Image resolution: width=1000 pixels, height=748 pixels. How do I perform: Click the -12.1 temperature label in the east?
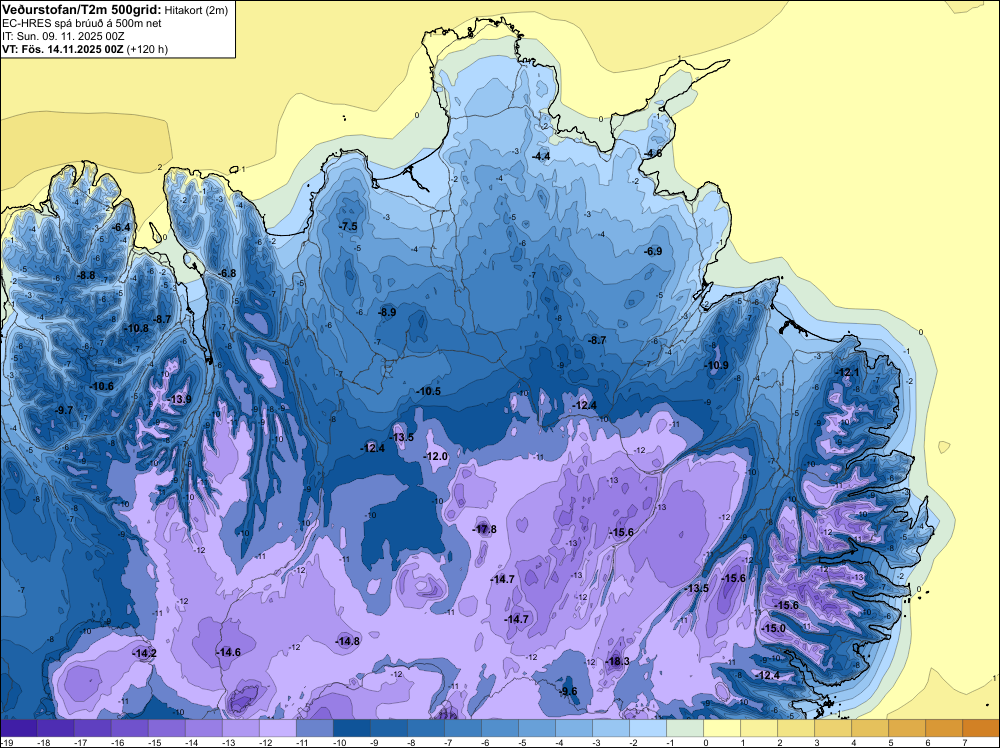click(x=847, y=372)
